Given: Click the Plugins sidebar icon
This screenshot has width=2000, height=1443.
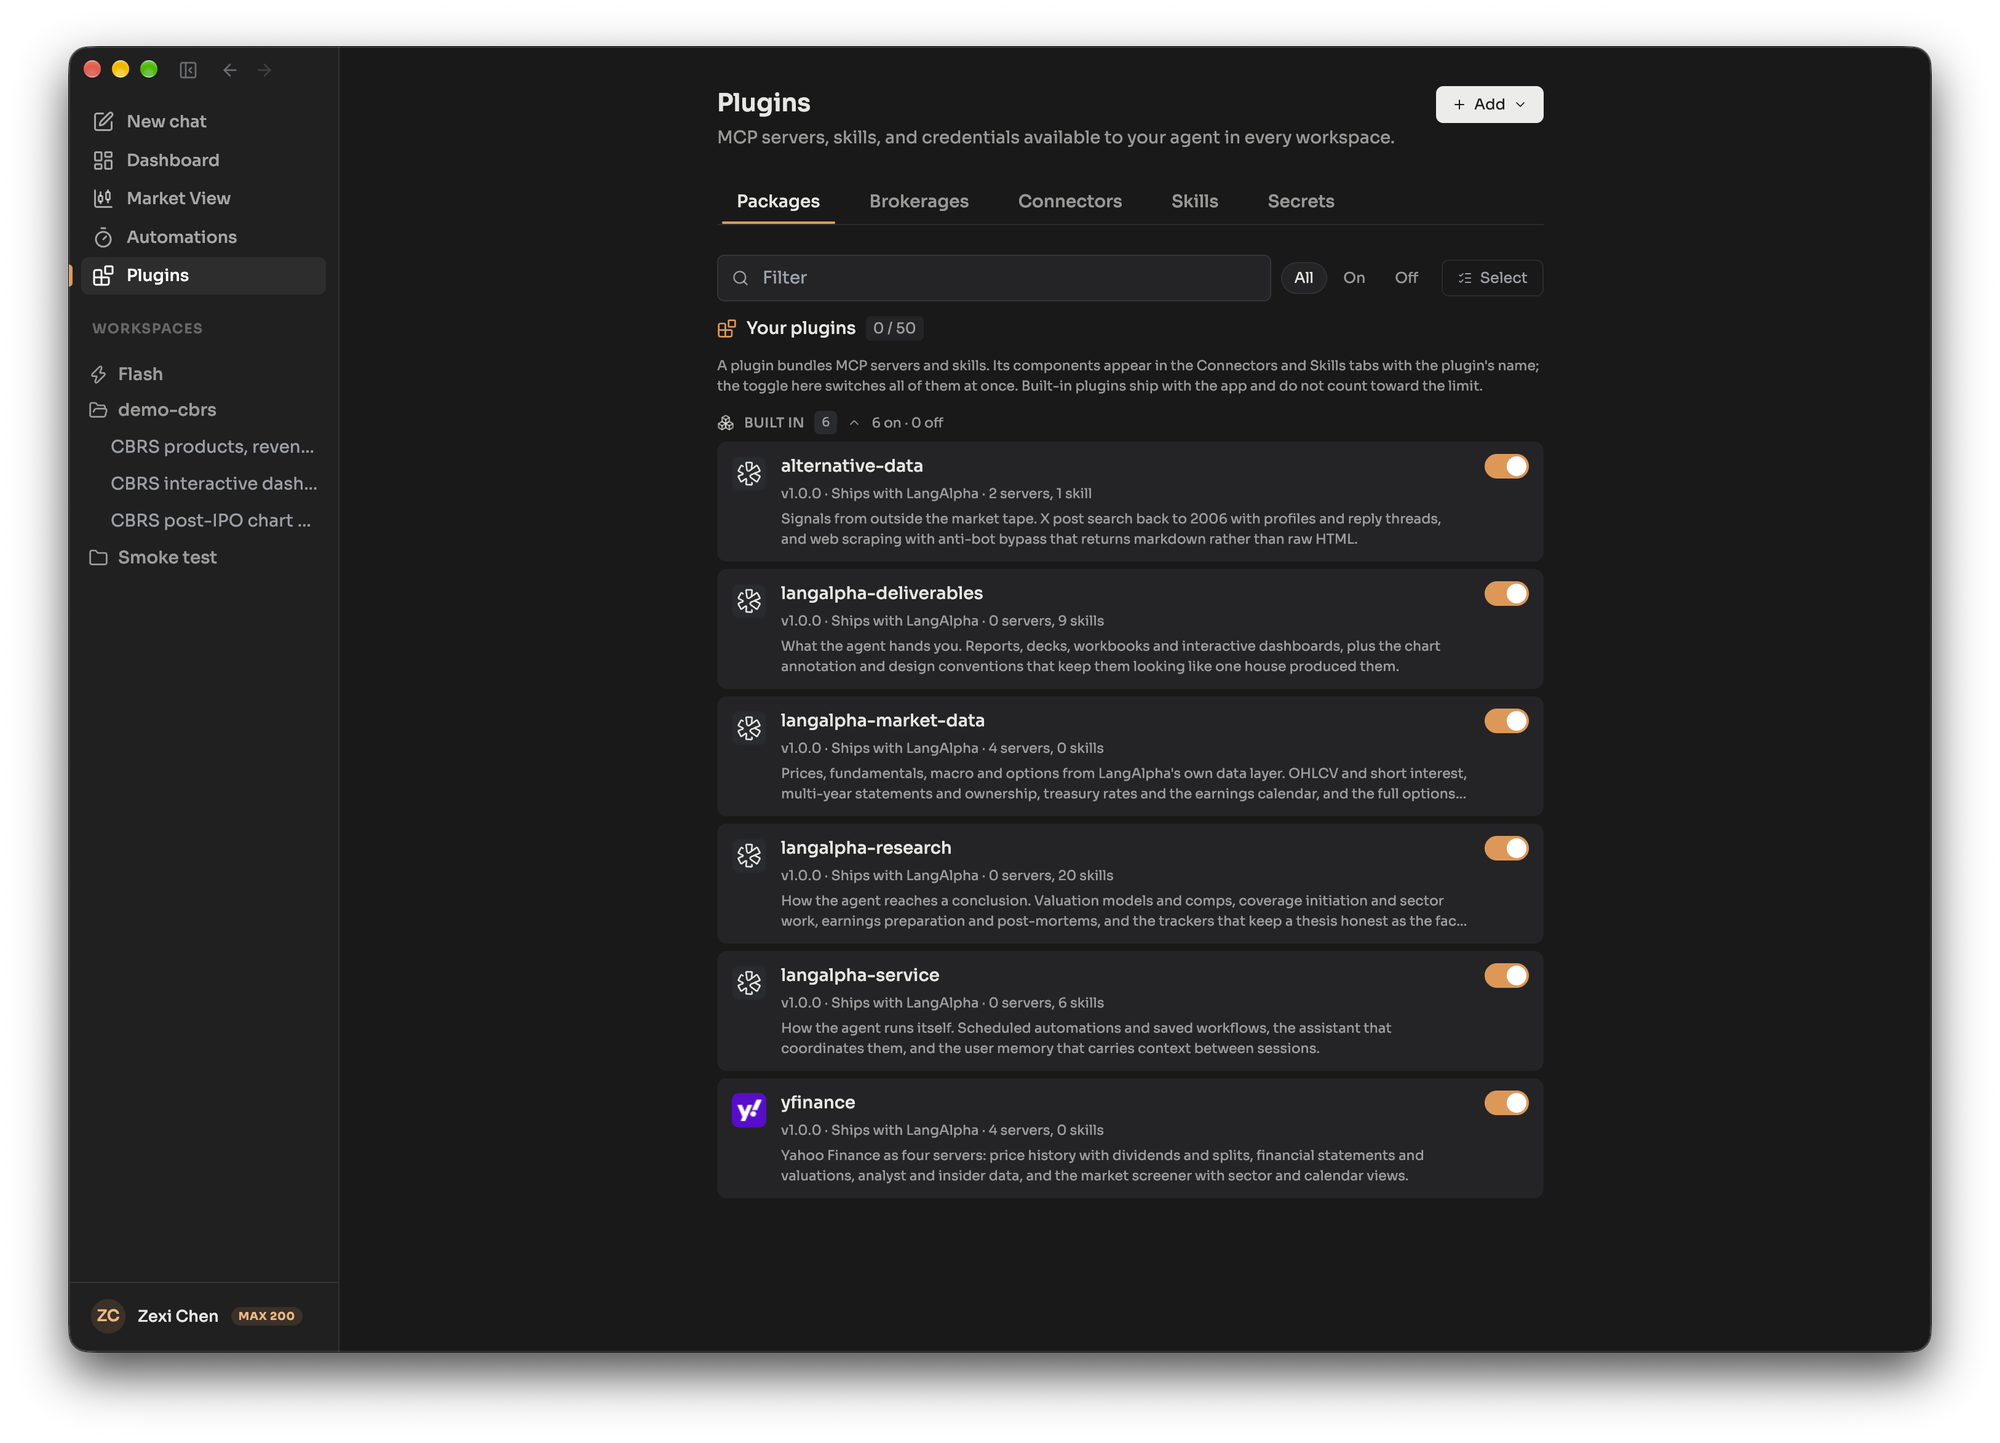Looking at the screenshot, I should click(103, 276).
